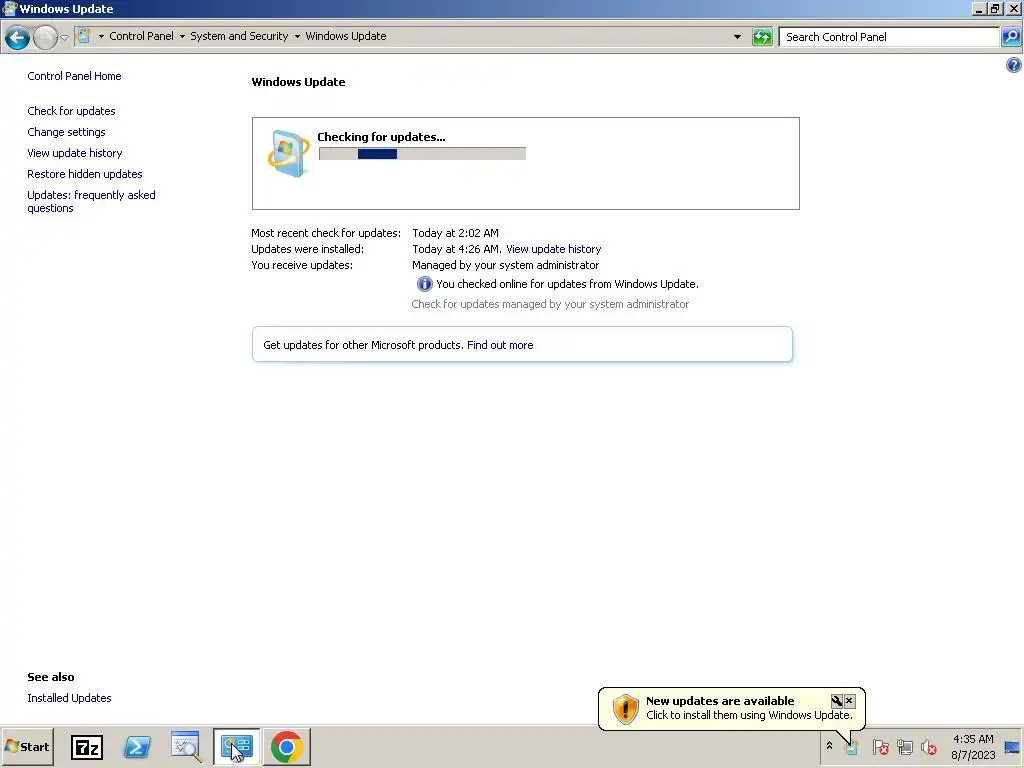This screenshot has width=1024, height=768.
Task: Minimize the Windows Update window
Action: click(978, 8)
